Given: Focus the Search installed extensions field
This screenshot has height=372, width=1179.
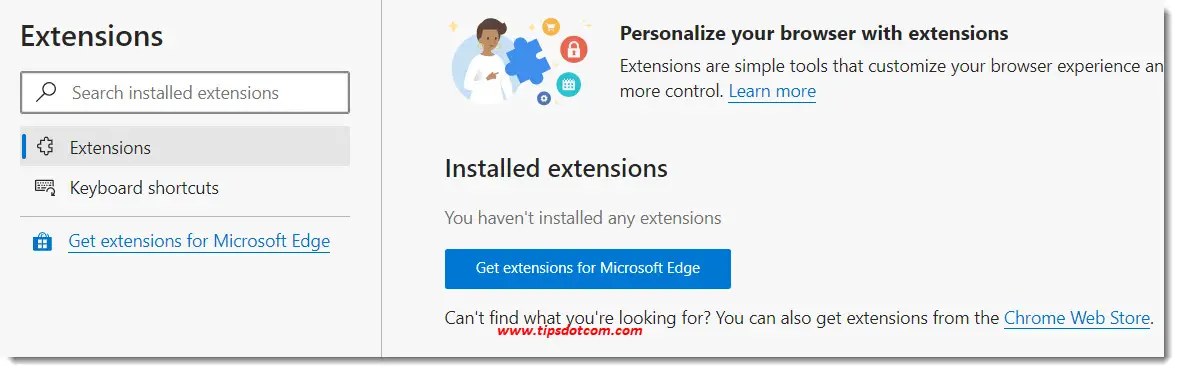Looking at the screenshot, I should point(185,92).
